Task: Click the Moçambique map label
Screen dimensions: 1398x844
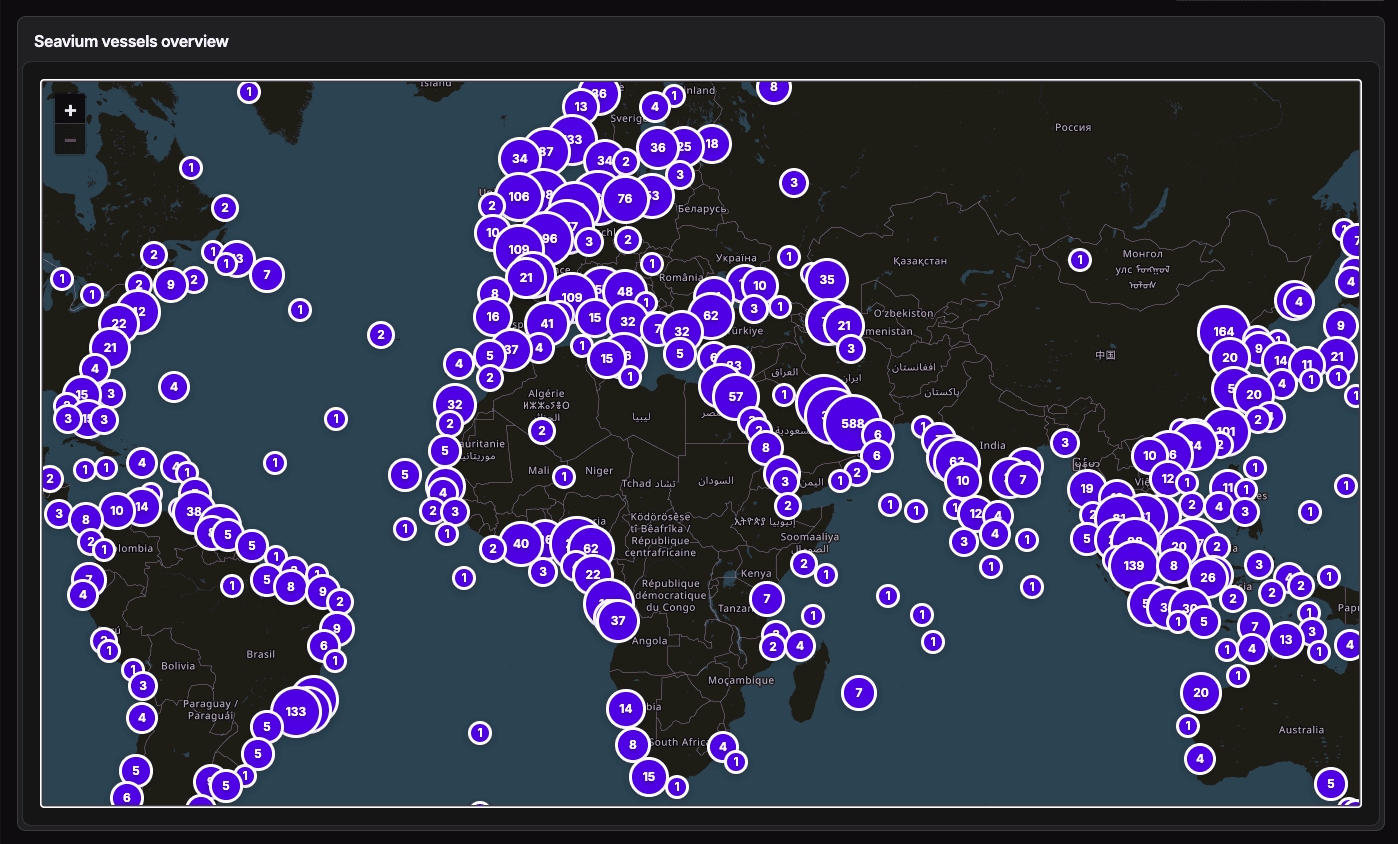Action: 741,680
